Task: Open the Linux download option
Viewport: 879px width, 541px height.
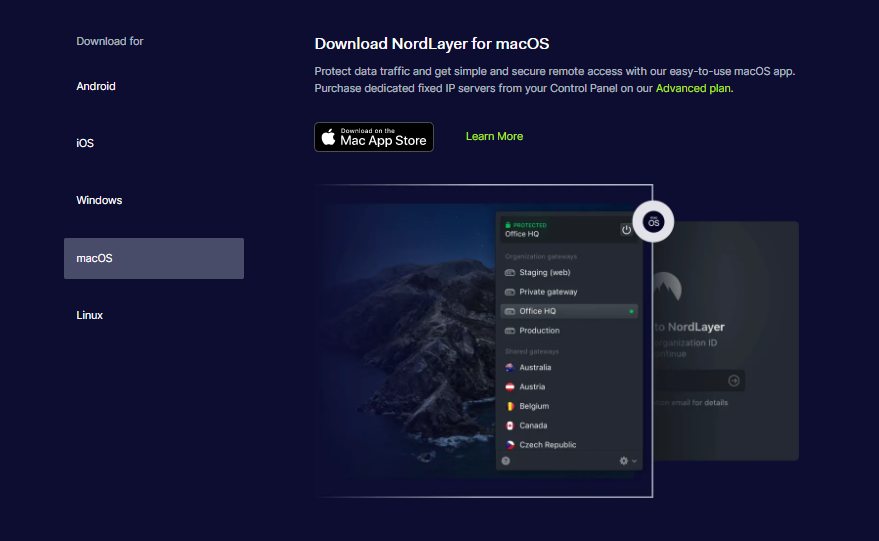Action: 90,315
